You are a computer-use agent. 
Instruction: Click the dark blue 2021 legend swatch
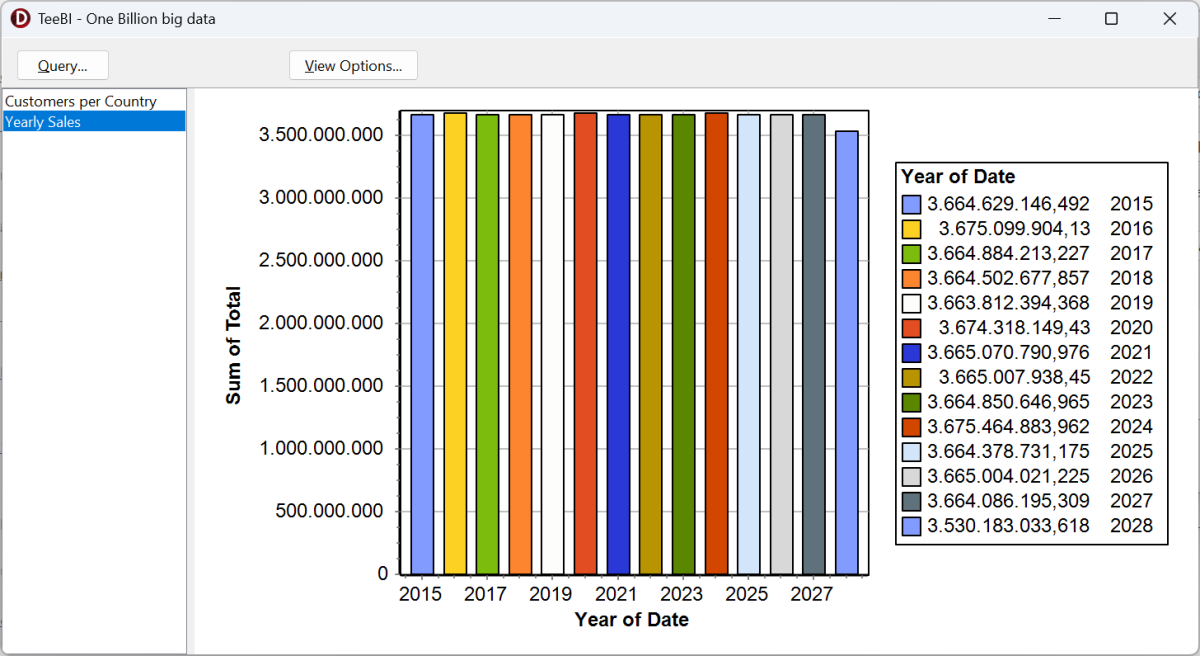911,353
